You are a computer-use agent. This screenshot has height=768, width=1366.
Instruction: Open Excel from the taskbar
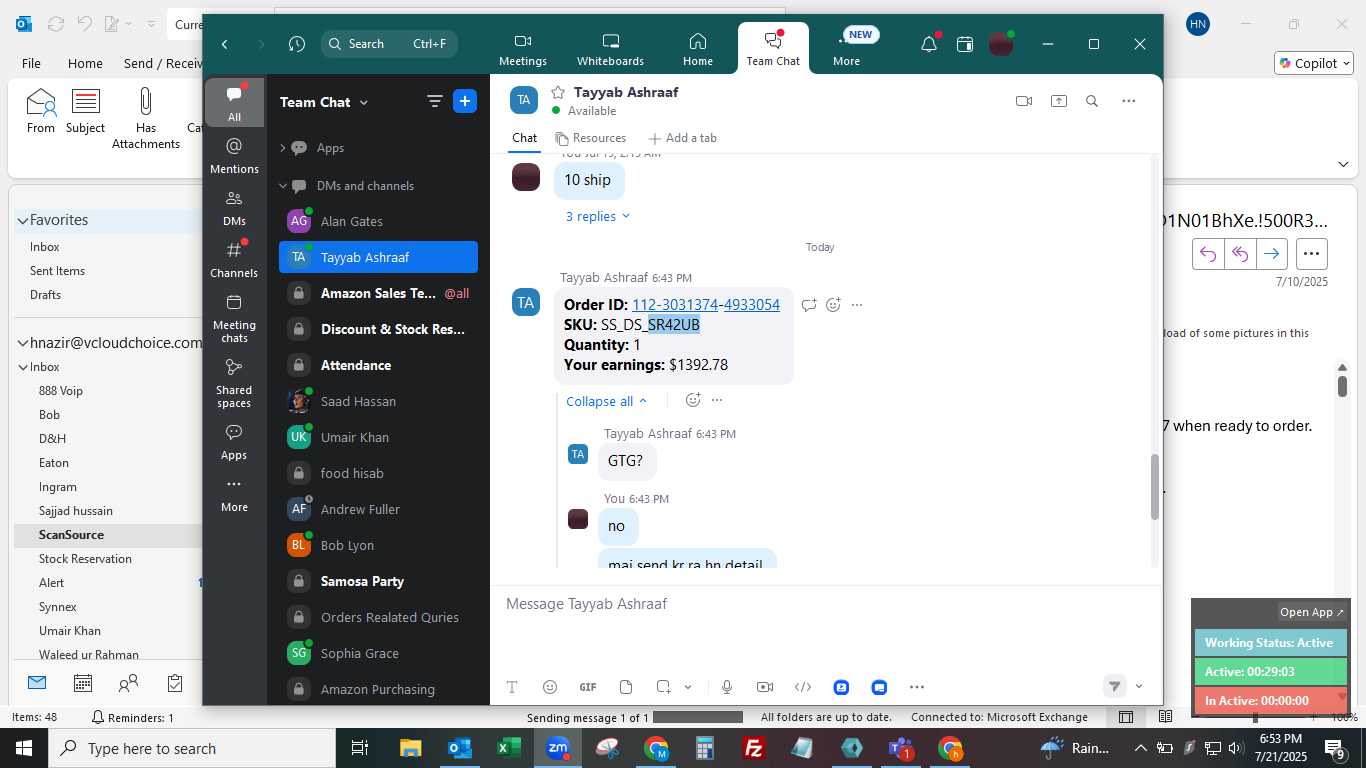tap(509, 748)
